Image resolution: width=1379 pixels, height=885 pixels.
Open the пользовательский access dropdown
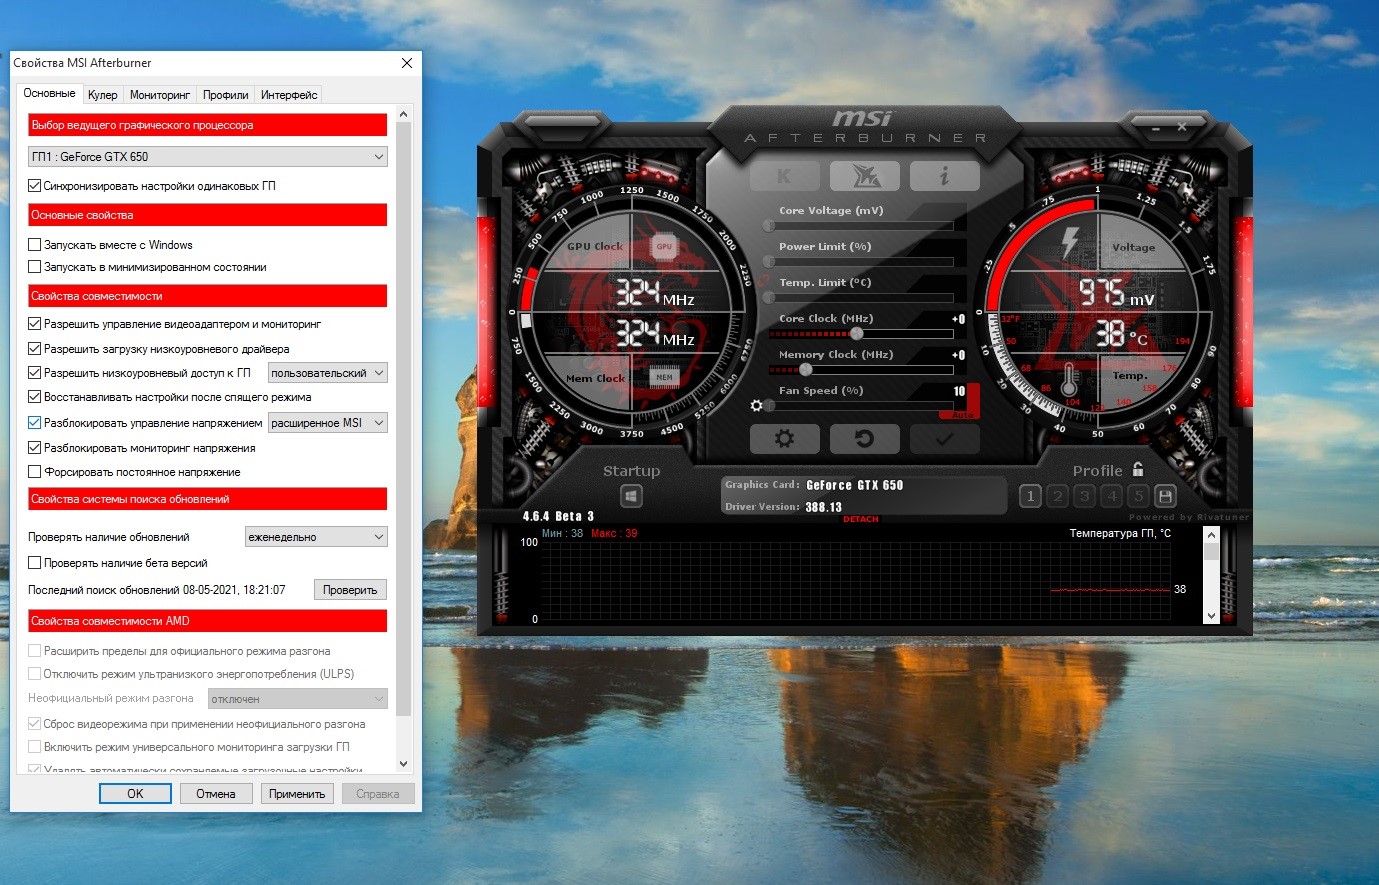[x=328, y=373]
